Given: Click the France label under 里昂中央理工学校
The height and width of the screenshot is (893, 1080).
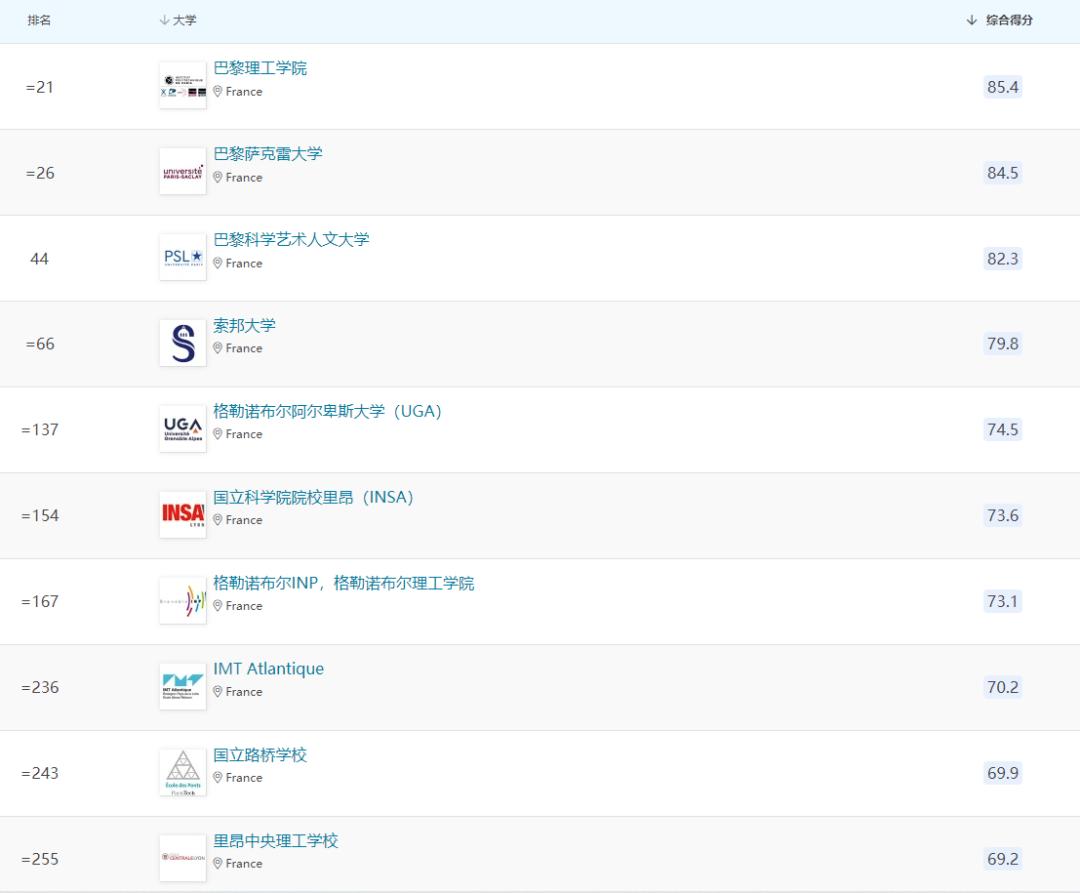Looking at the screenshot, I should pos(243,863).
